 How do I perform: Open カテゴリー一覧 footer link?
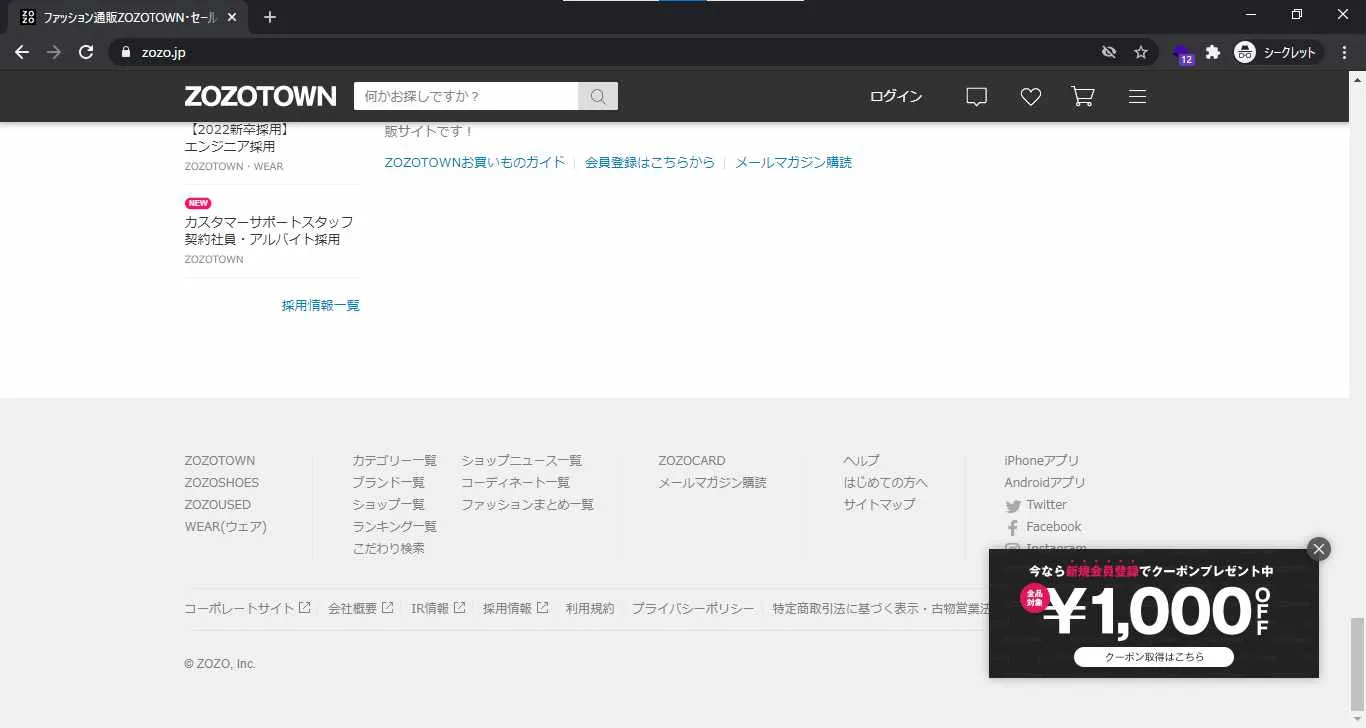coord(394,461)
